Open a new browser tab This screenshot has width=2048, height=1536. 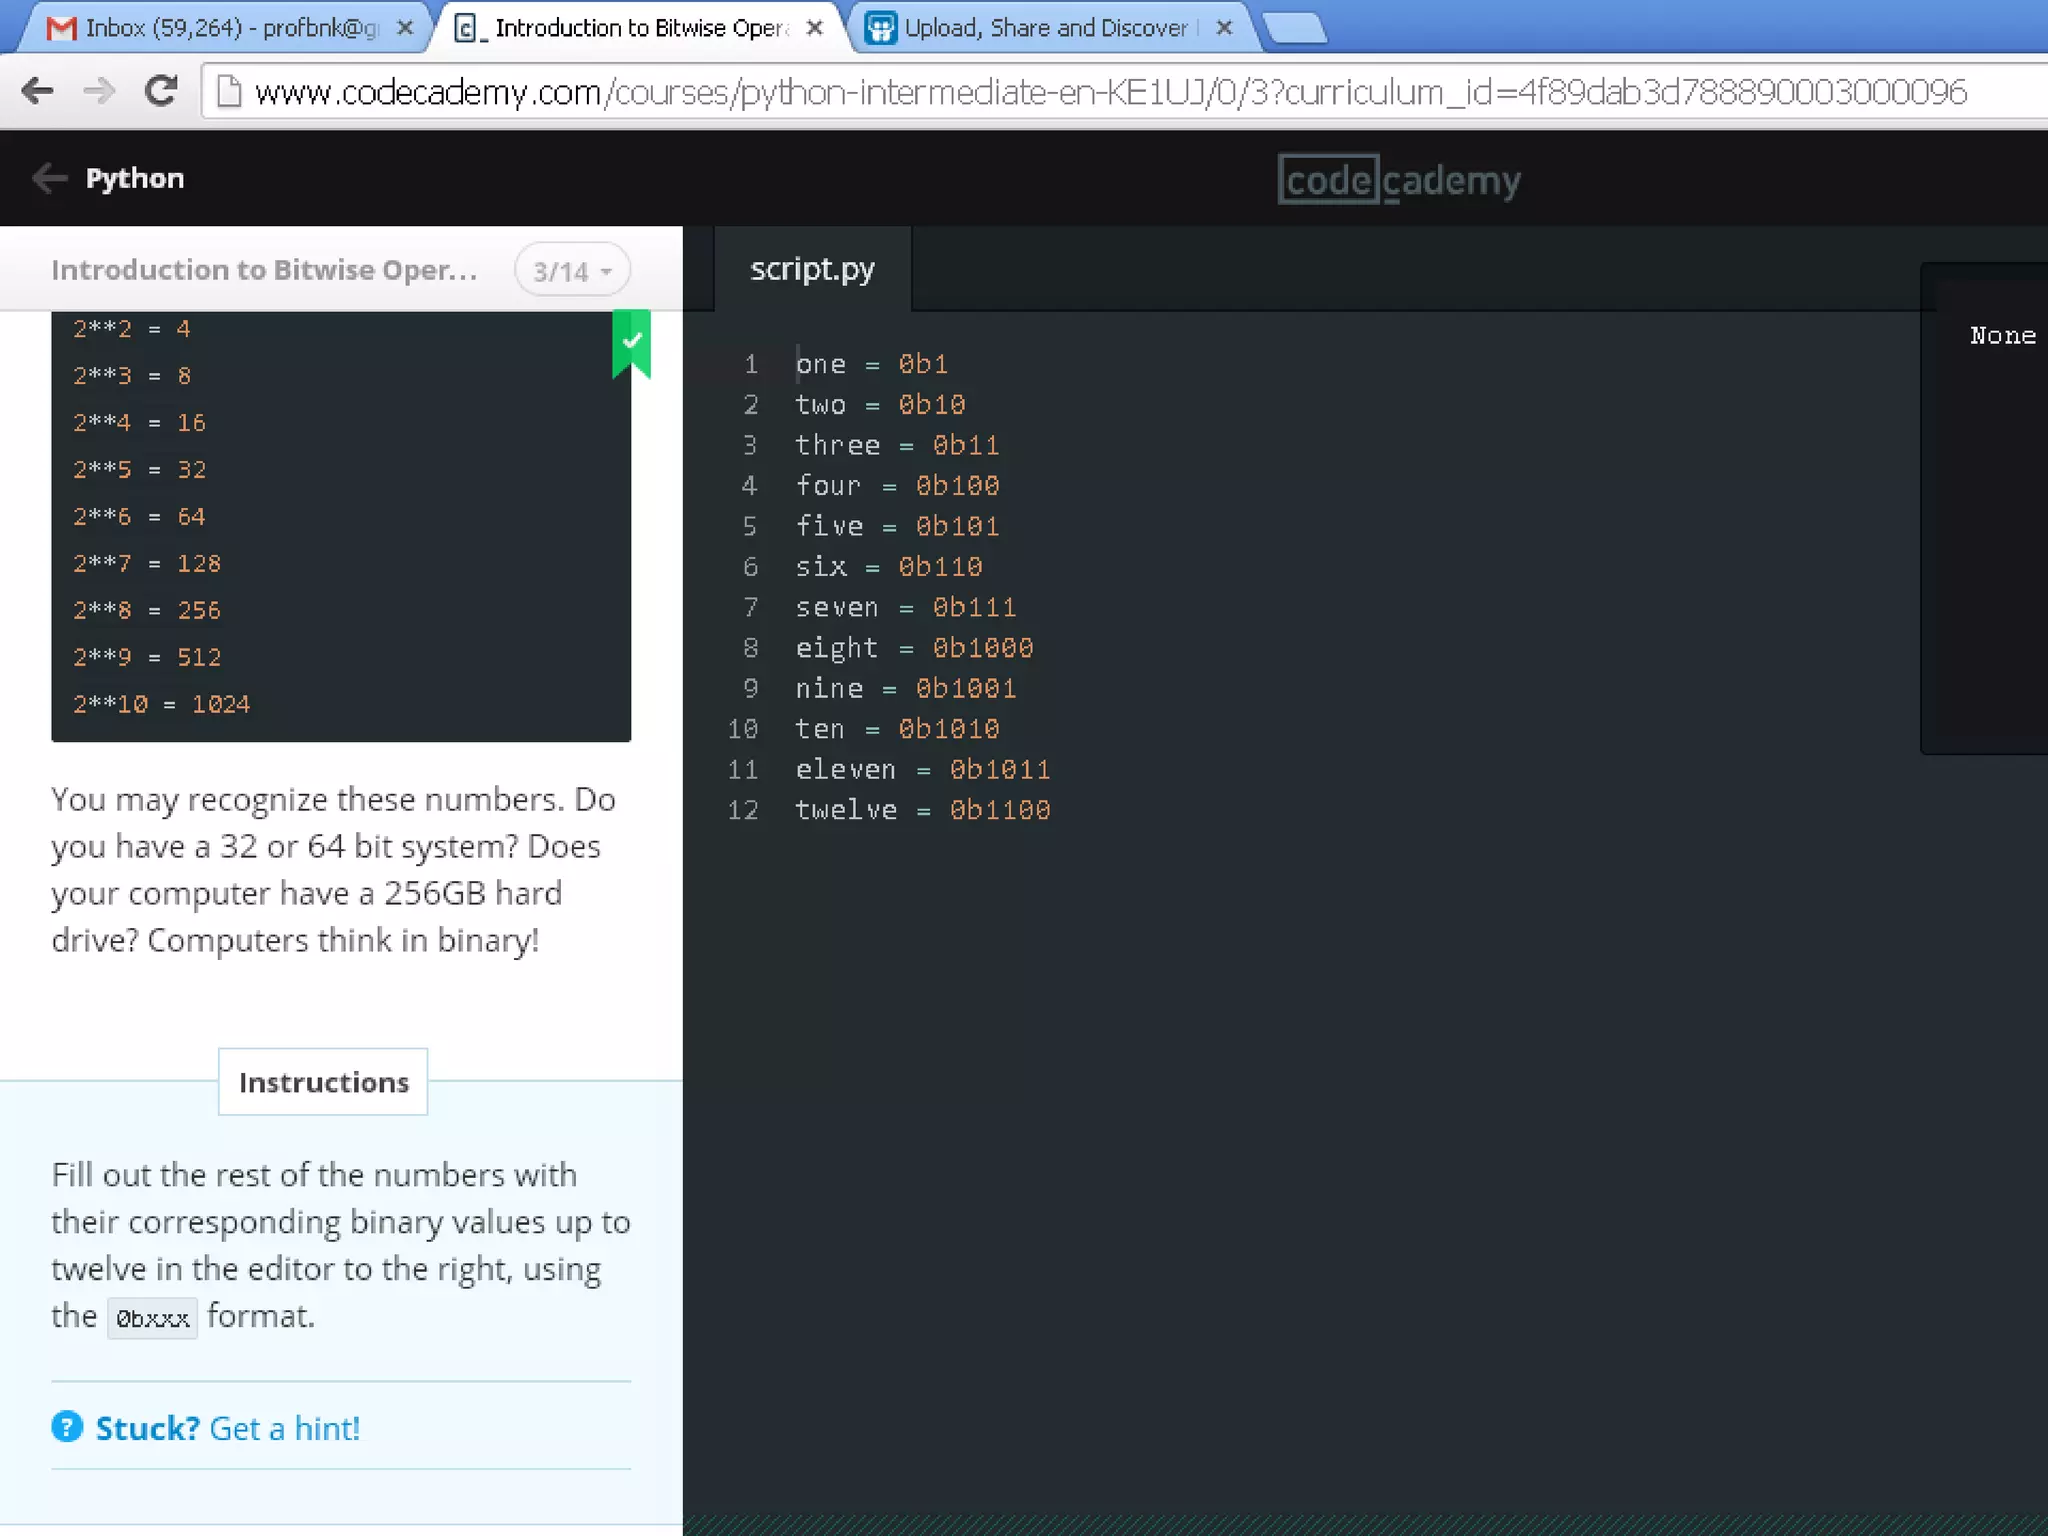pos(1296,28)
